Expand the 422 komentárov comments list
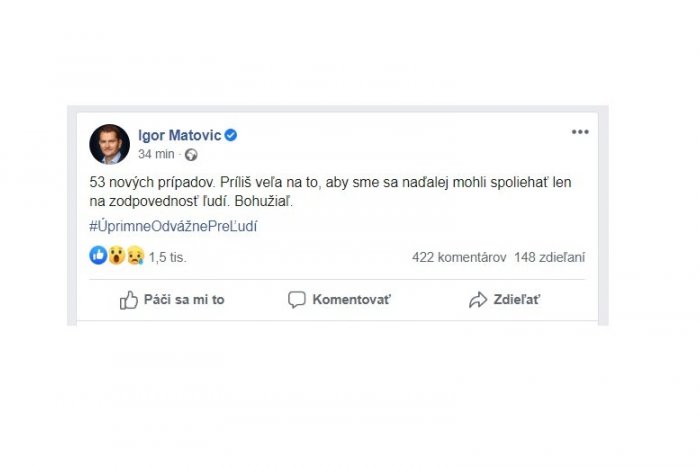Image resolution: width=700 pixels, height=467 pixels. point(459,257)
